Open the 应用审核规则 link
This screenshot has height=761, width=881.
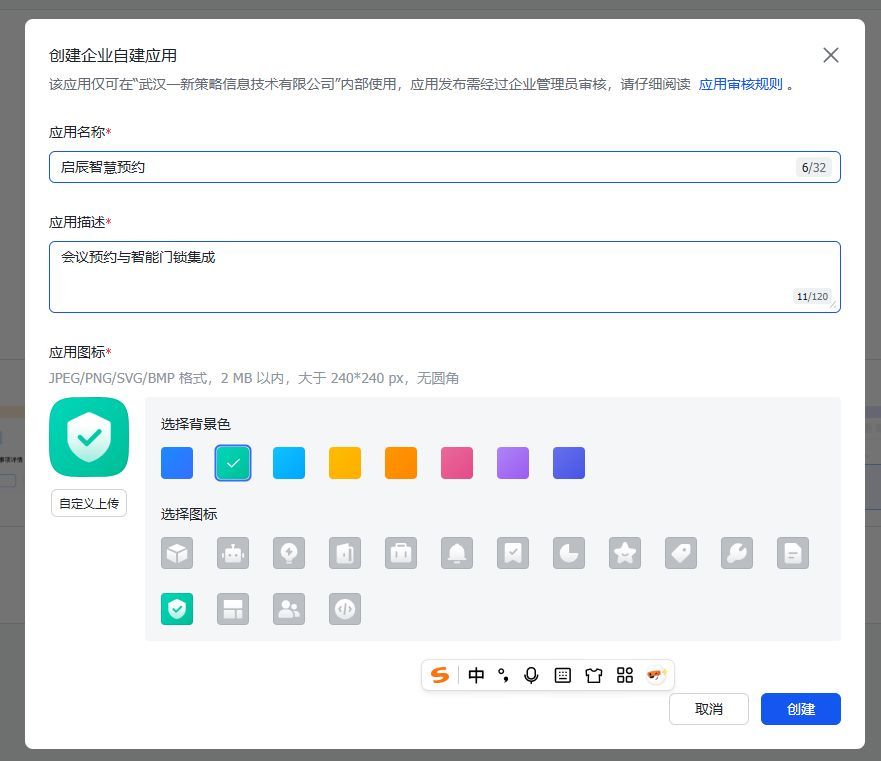[740, 84]
